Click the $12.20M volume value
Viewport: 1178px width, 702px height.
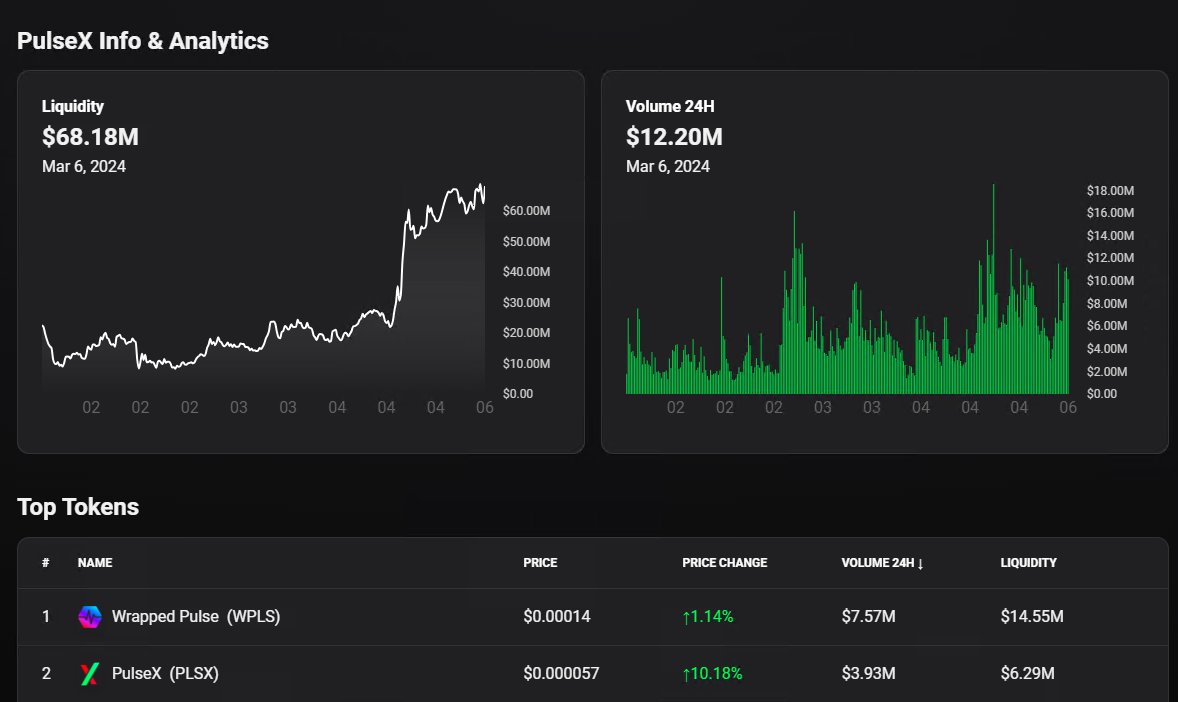(x=674, y=137)
